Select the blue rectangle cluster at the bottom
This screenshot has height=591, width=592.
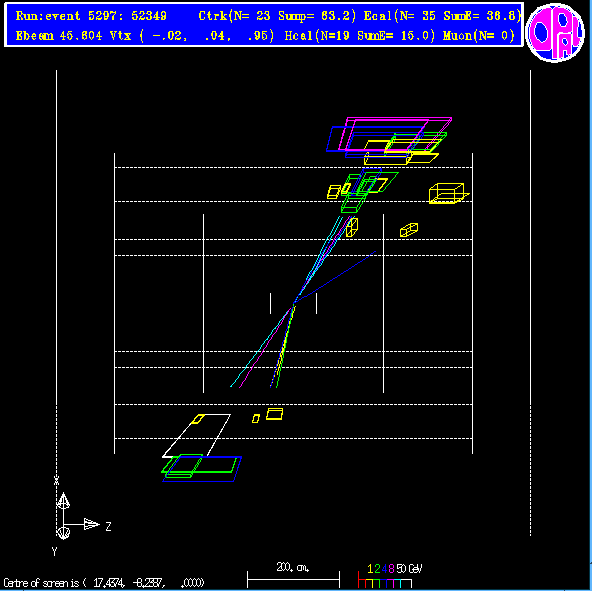202,469
